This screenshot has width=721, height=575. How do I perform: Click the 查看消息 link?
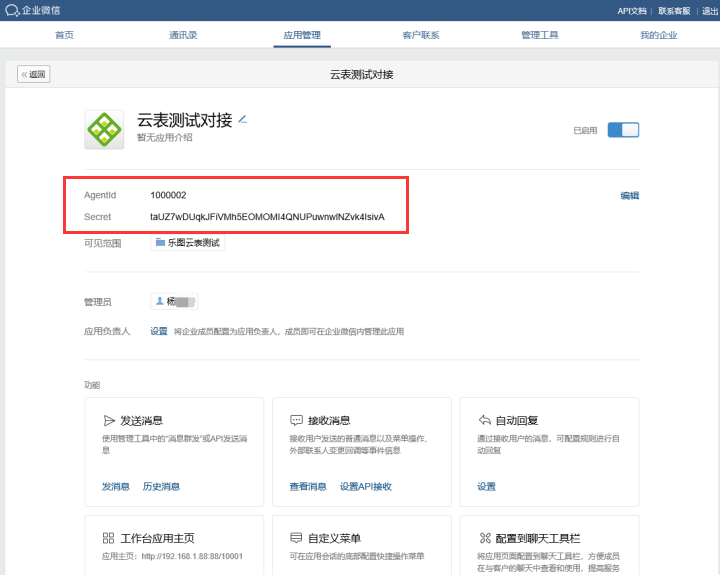coord(308,487)
